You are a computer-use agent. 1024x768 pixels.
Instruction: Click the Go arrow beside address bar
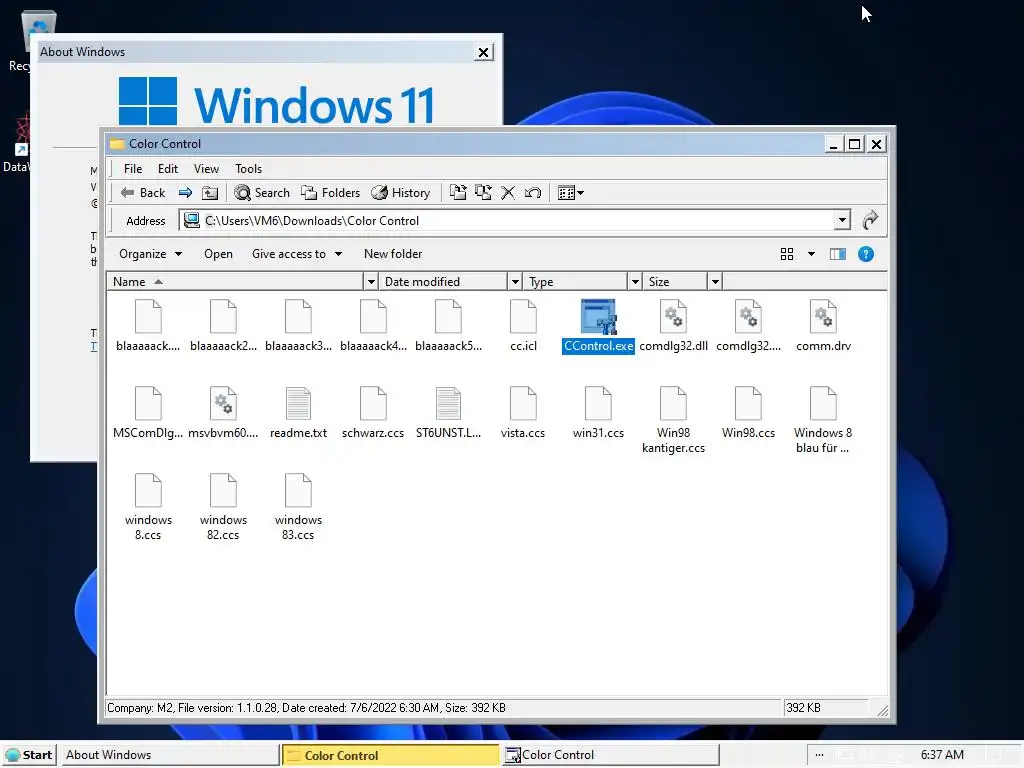pyautogui.click(x=870, y=221)
